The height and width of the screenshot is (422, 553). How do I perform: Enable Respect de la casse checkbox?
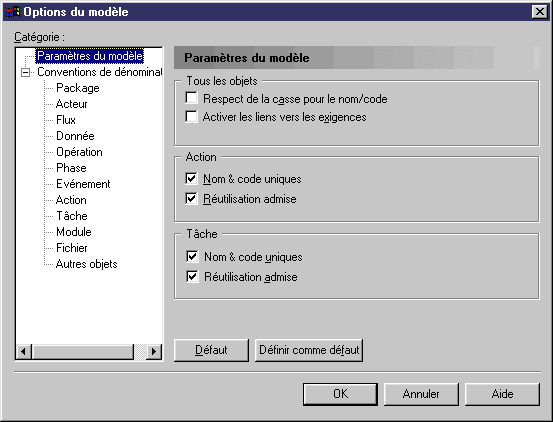(x=192, y=98)
